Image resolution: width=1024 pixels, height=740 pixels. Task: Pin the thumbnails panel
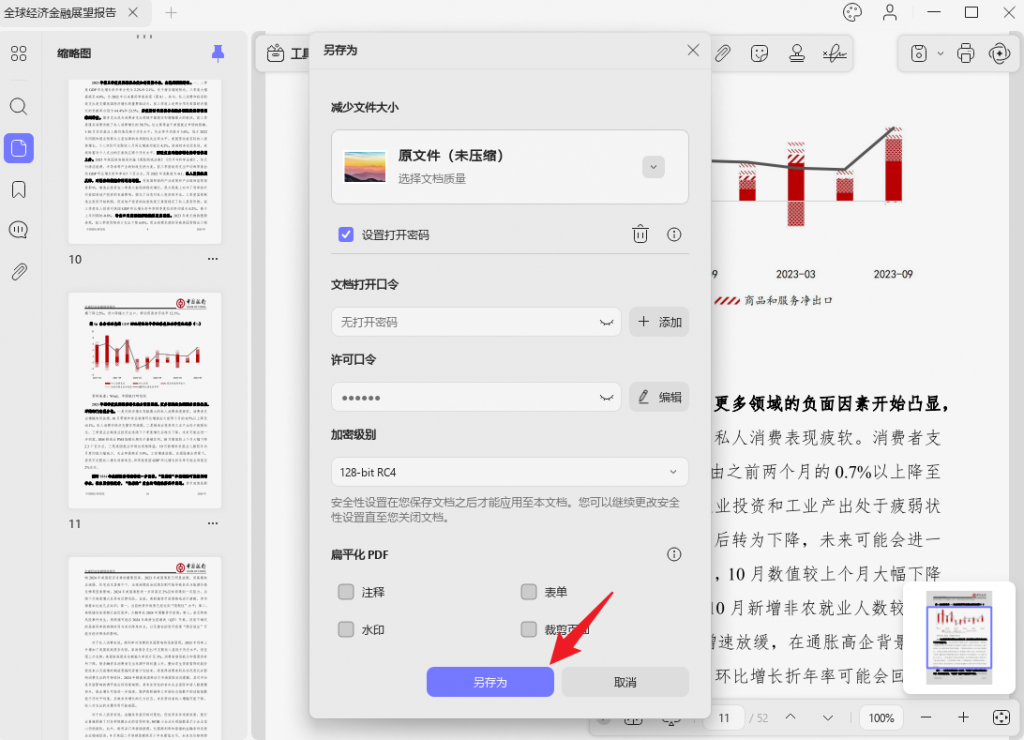[218, 54]
